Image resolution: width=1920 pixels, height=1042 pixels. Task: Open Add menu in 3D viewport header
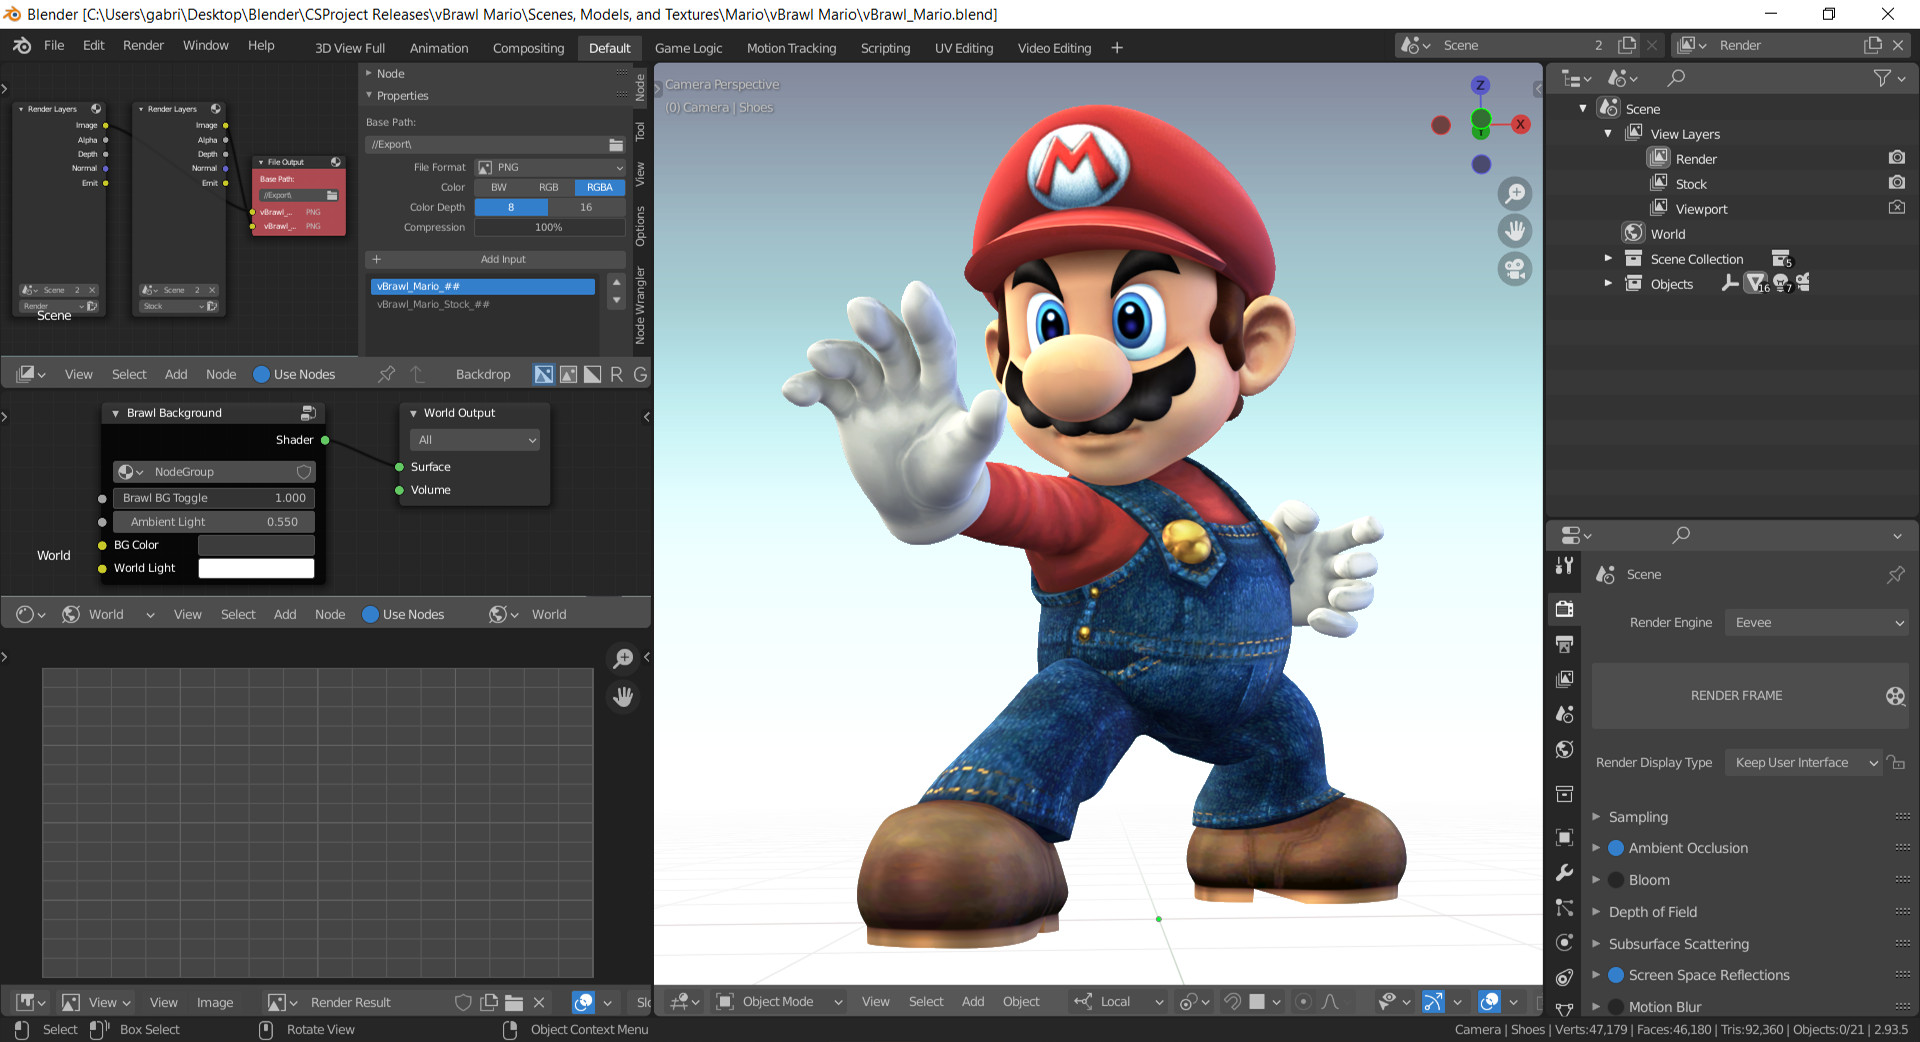click(973, 1001)
